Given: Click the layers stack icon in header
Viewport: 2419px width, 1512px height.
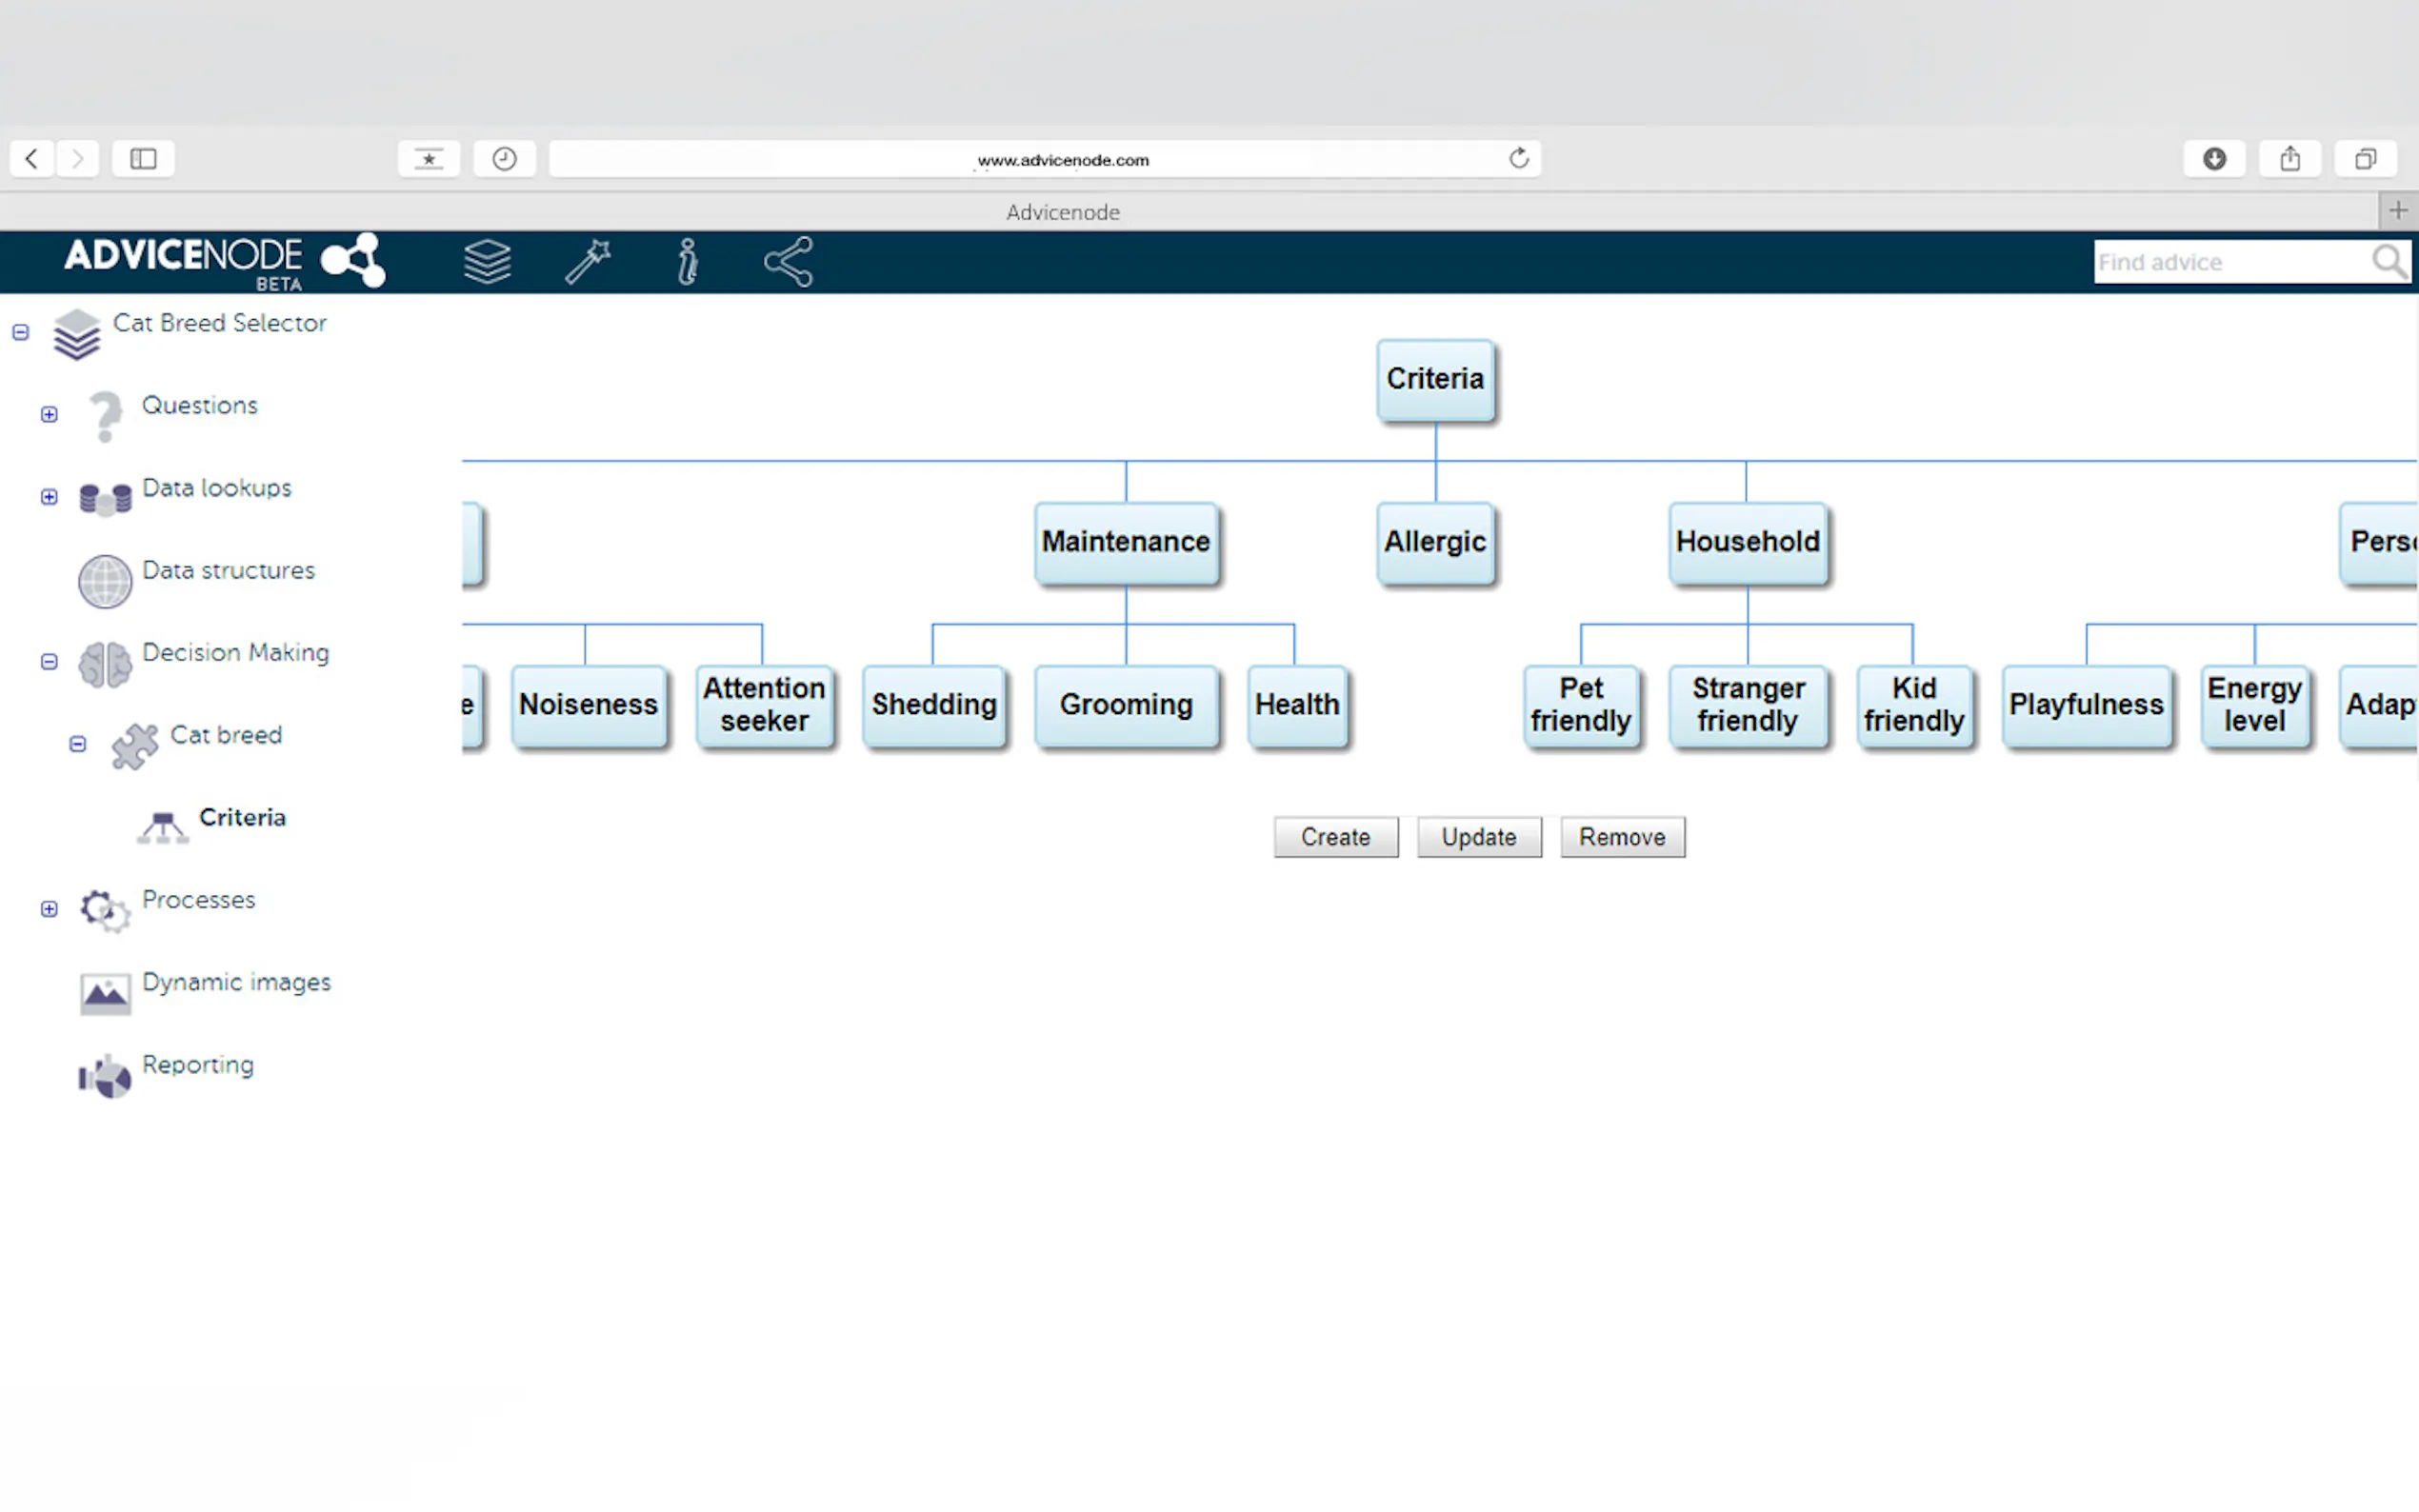Looking at the screenshot, I should [487, 262].
